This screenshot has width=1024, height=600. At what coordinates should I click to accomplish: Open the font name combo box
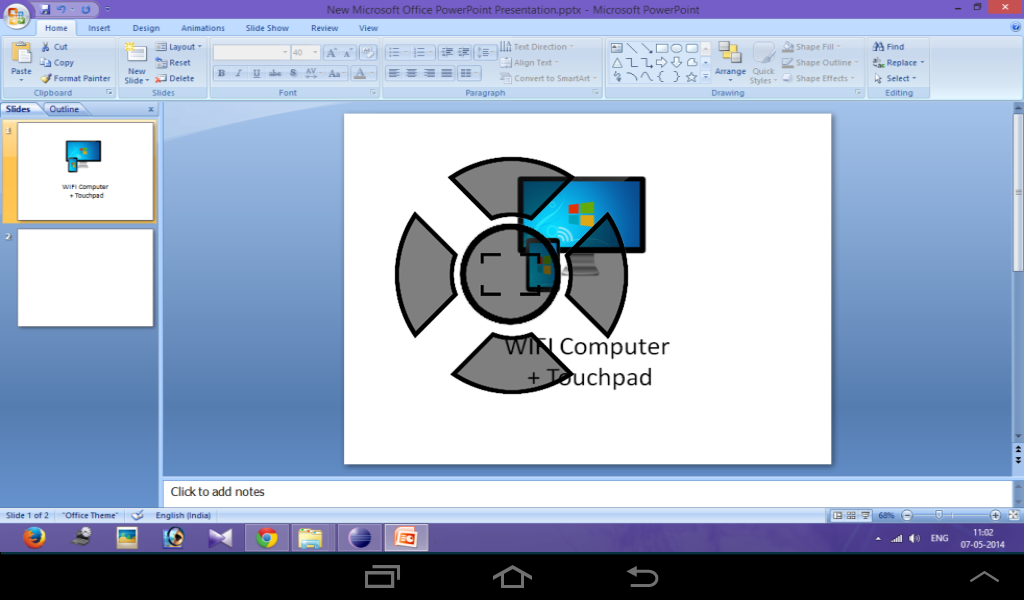pos(251,52)
